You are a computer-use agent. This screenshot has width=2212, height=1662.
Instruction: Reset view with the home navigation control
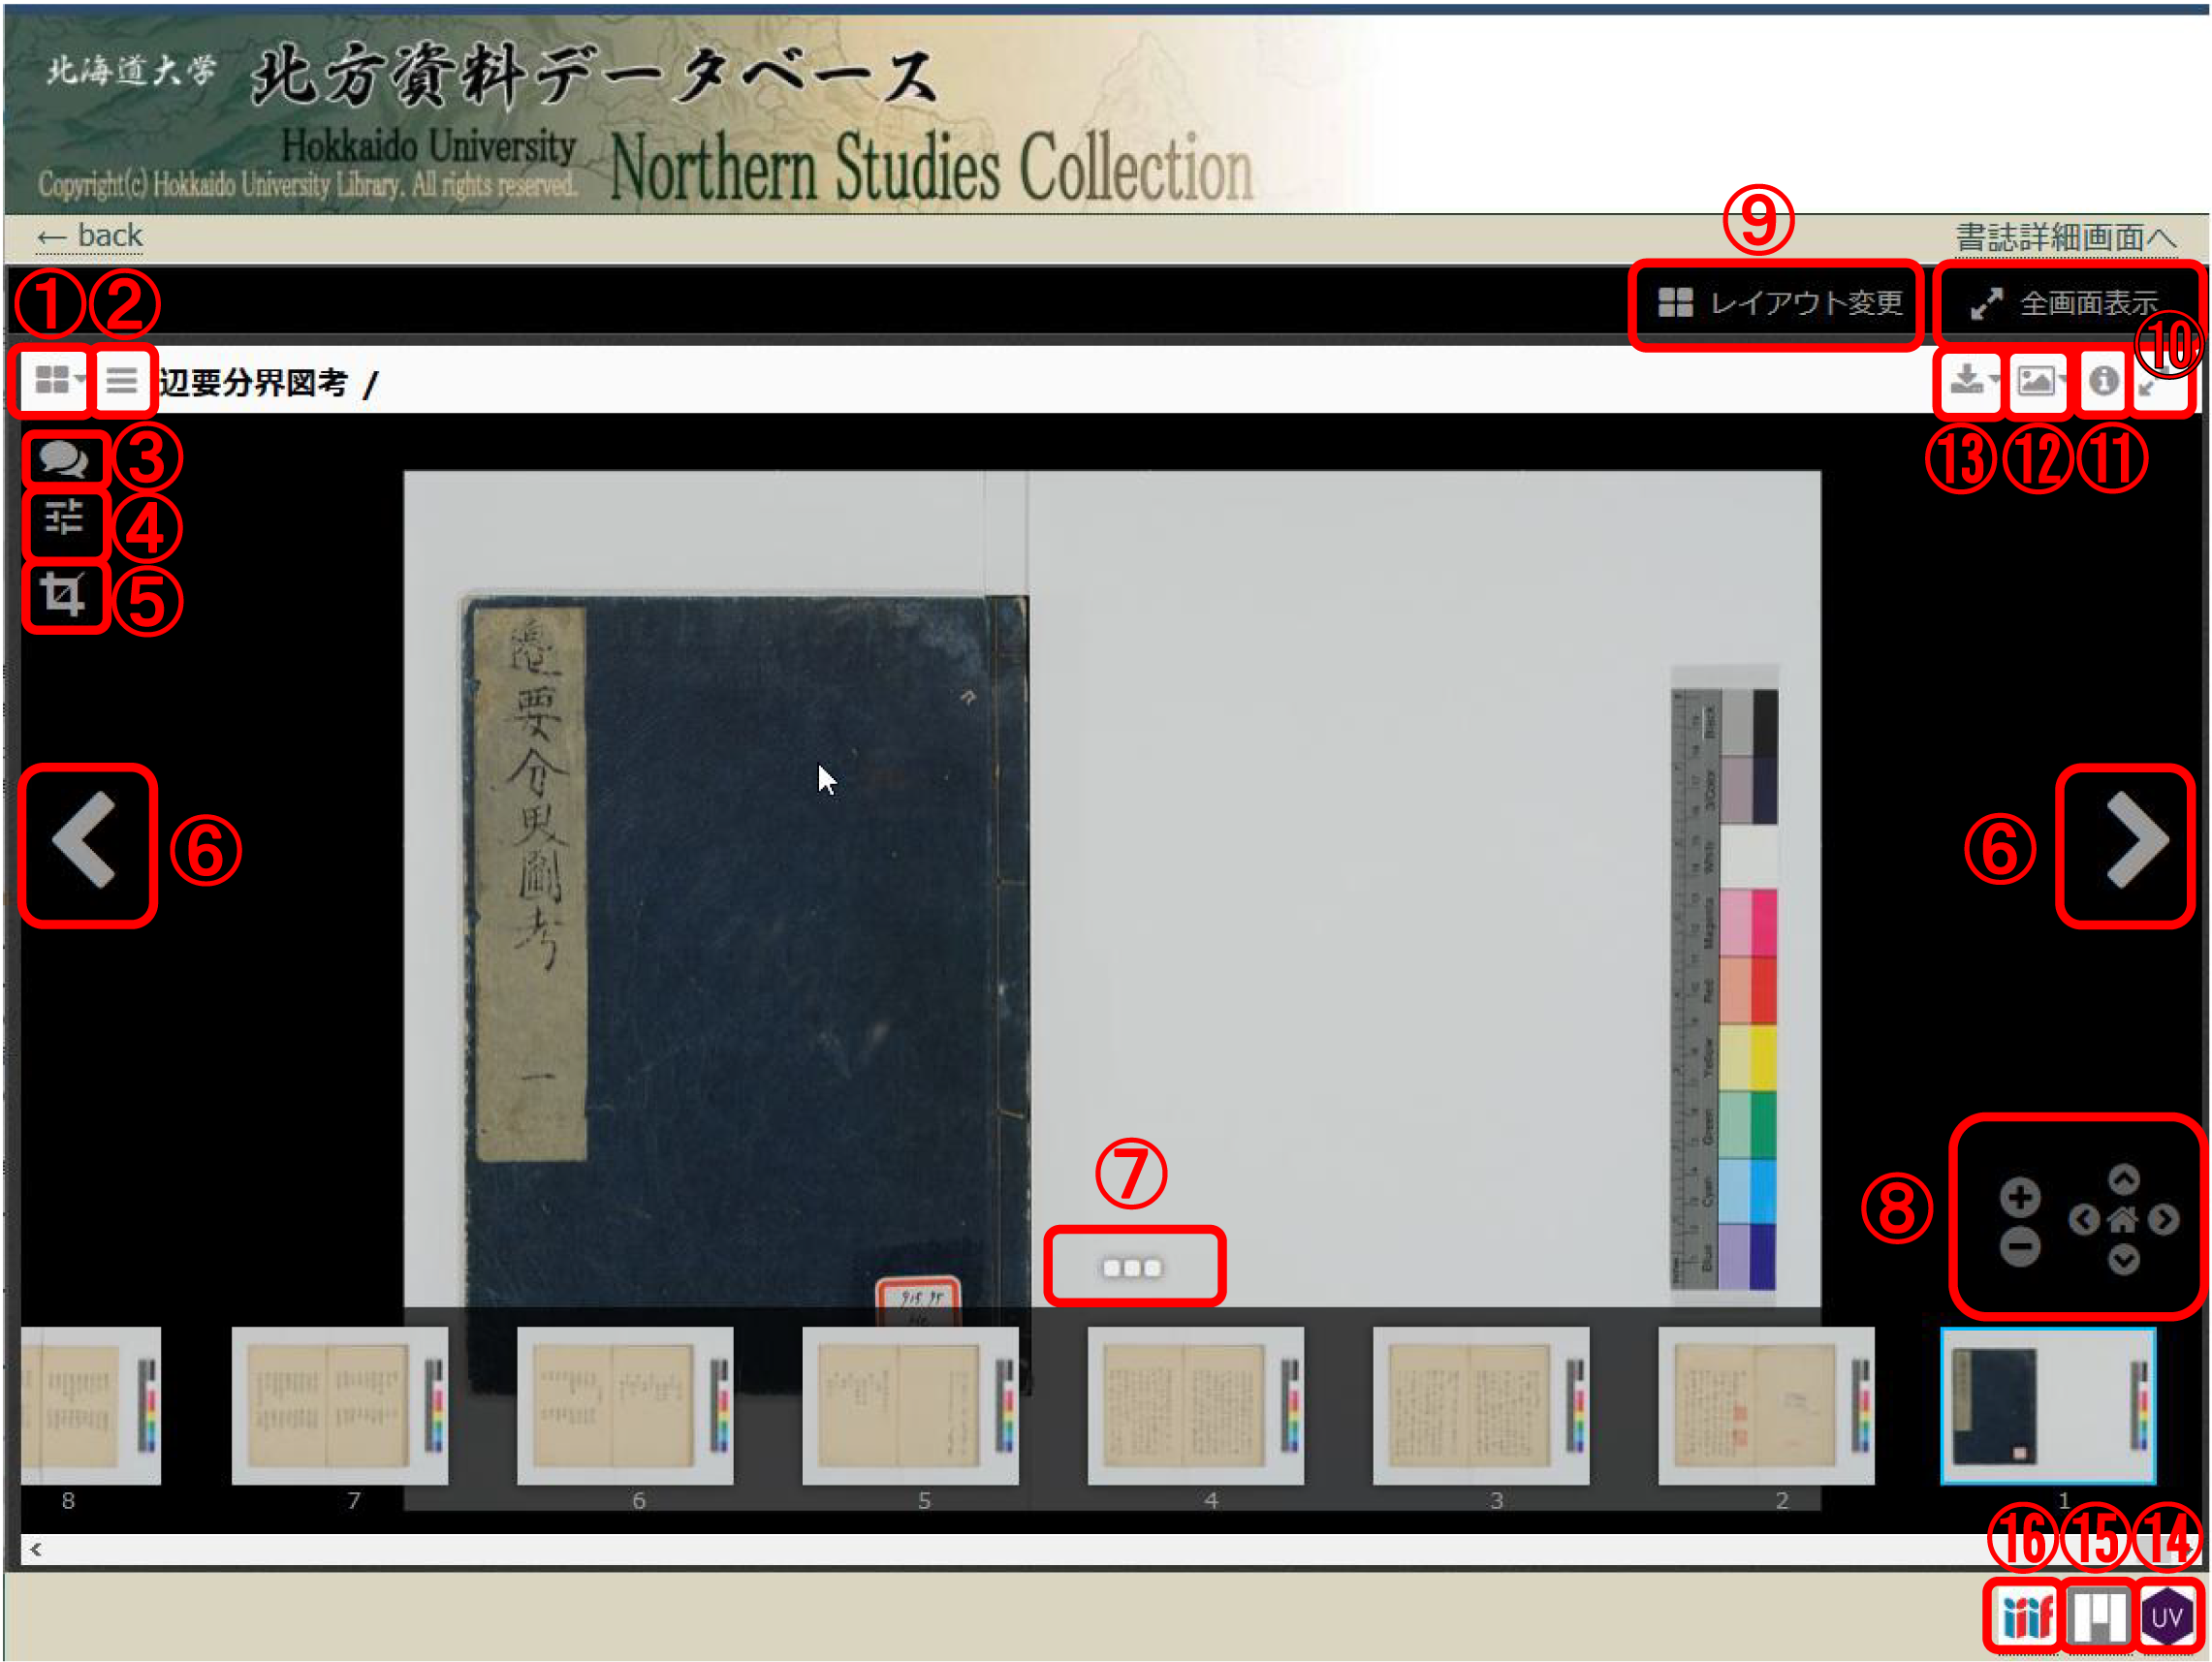[x=2122, y=1218]
